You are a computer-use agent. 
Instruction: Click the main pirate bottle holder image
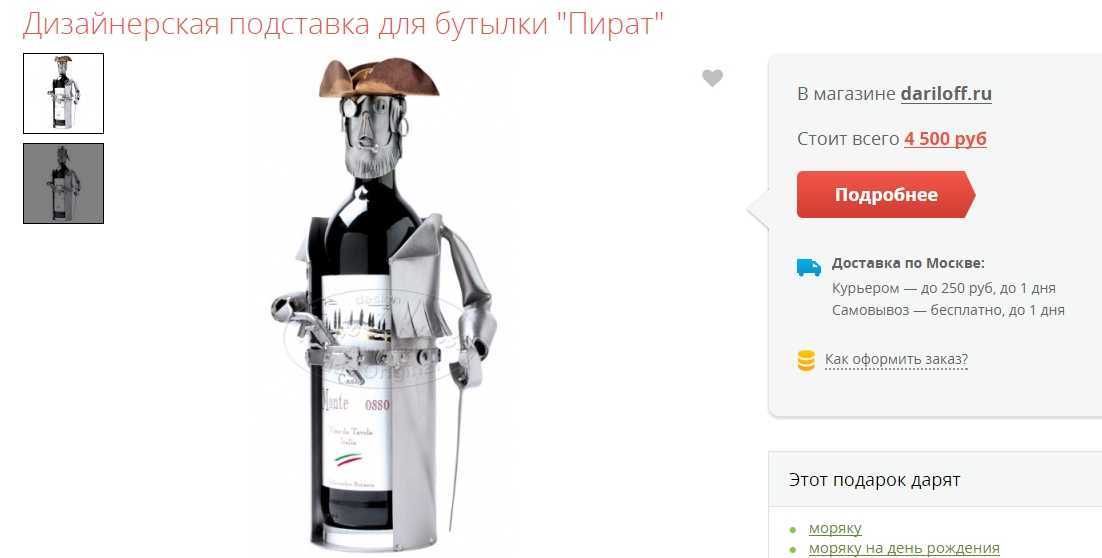tap(383, 304)
